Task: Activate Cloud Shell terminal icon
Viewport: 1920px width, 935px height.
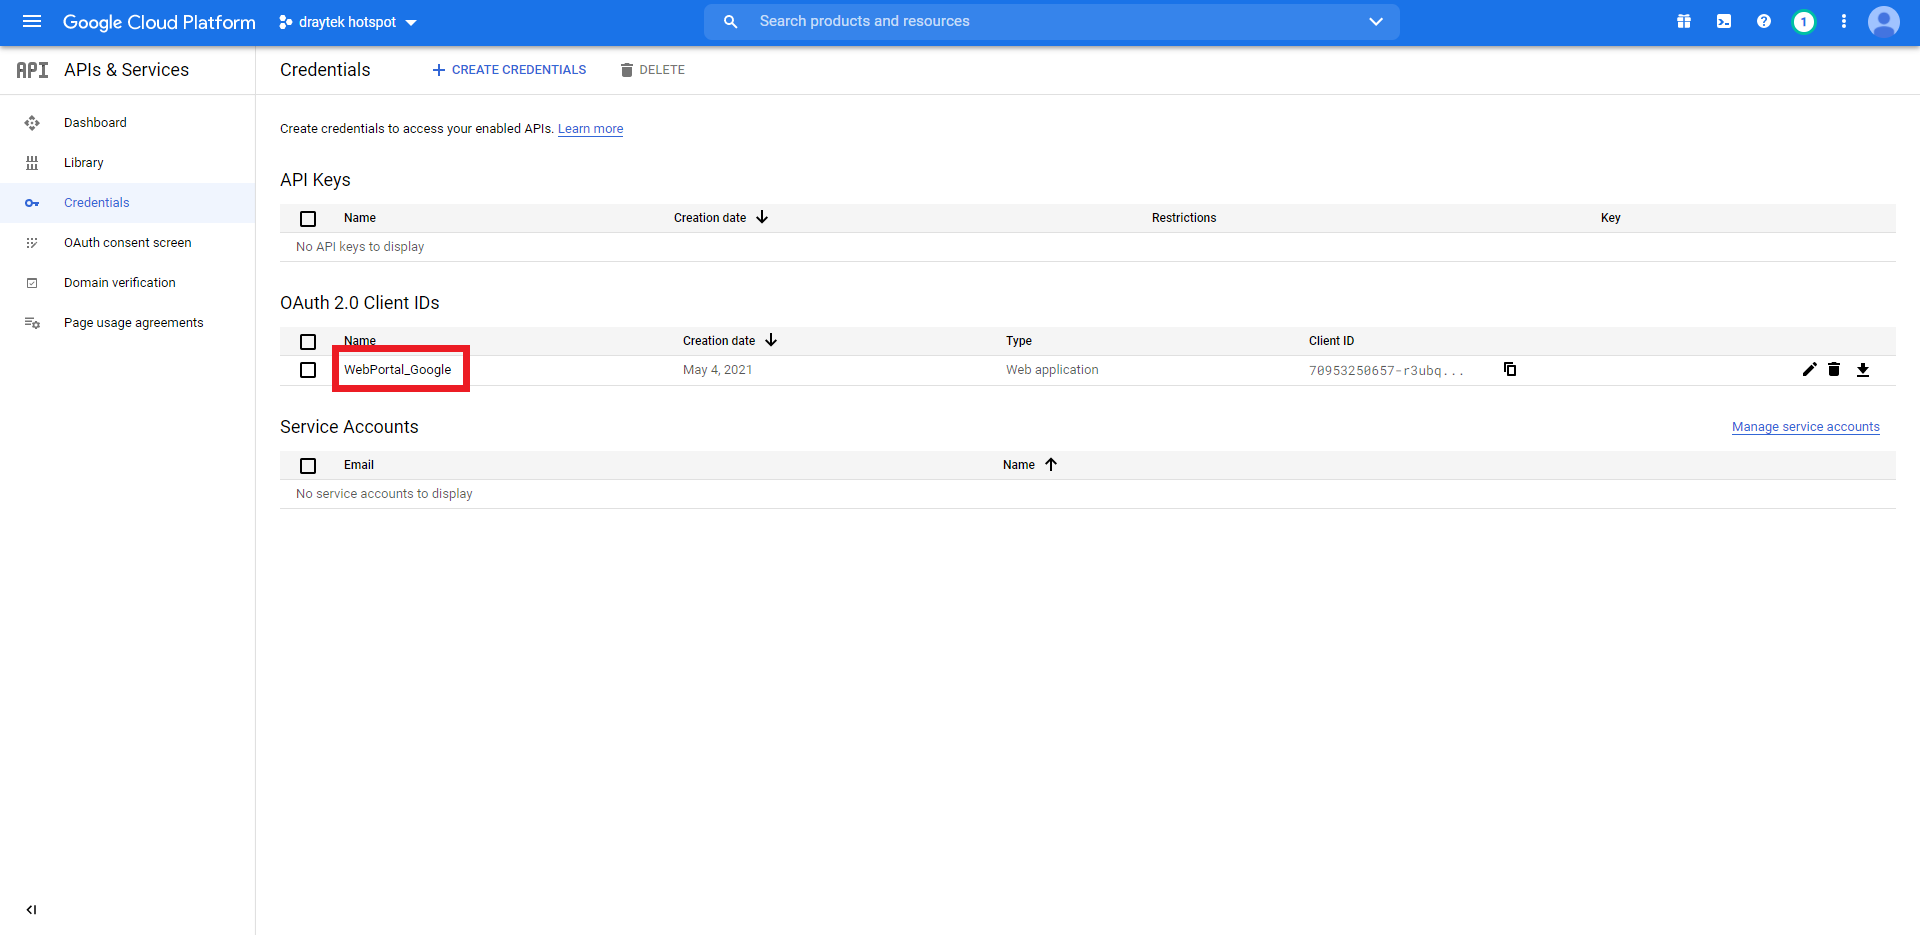Action: point(1724,21)
